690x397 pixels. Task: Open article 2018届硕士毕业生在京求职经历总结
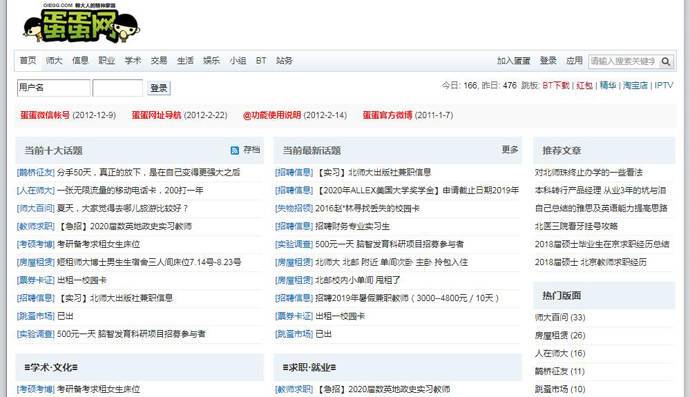pyautogui.click(x=602, y=244)
